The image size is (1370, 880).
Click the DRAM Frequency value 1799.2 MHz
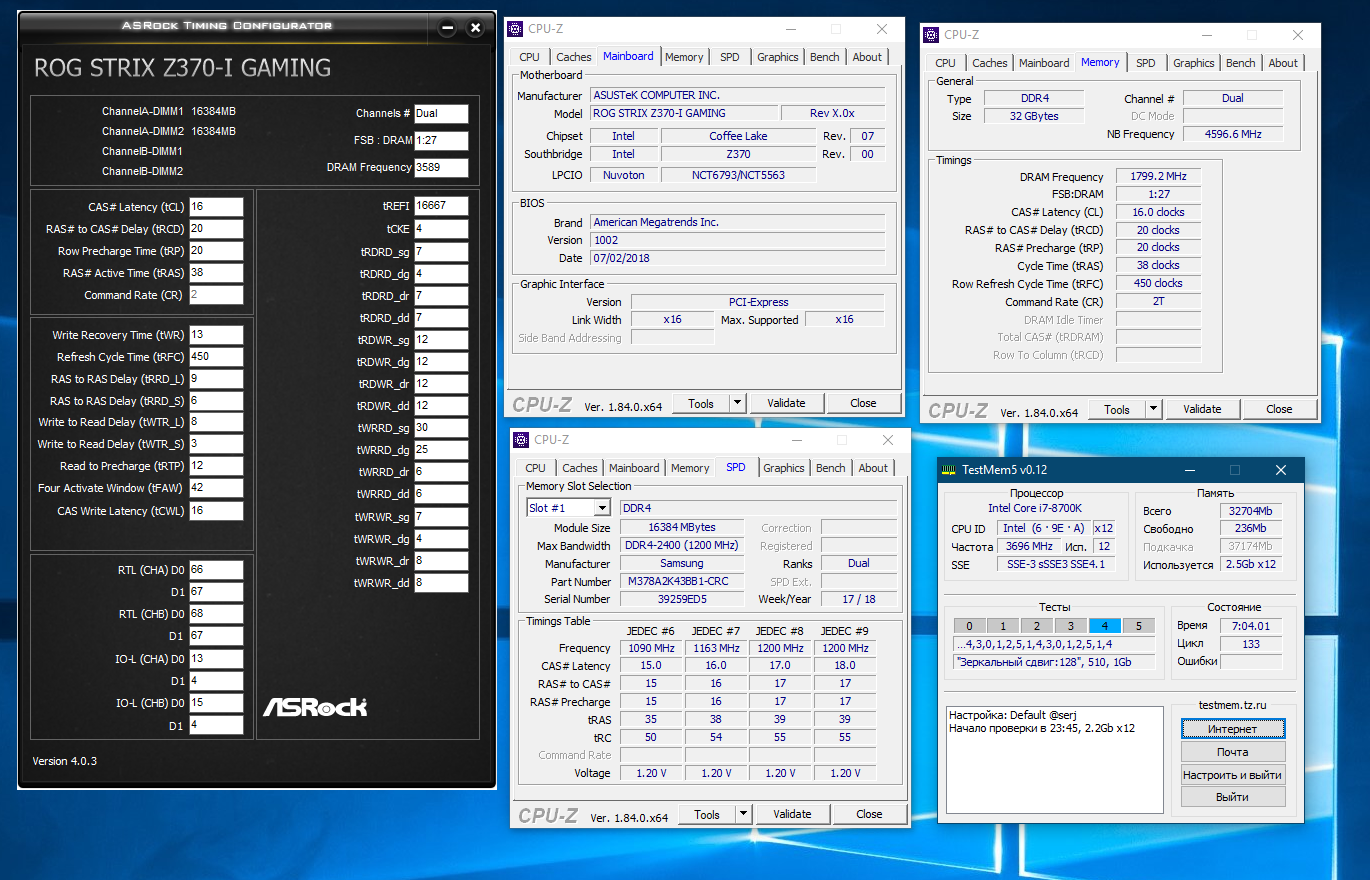click(1158, 177)
